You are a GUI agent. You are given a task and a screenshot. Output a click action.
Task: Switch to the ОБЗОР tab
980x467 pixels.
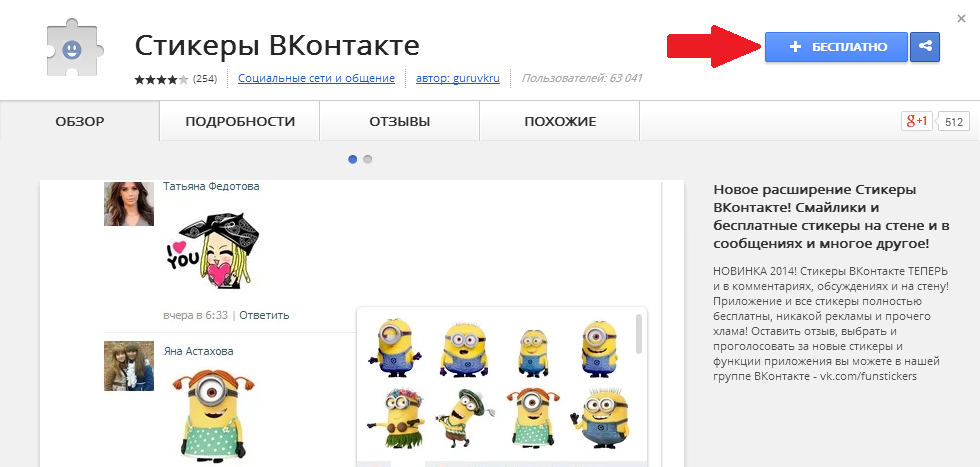pyautogui.click(x=80, y=121)
